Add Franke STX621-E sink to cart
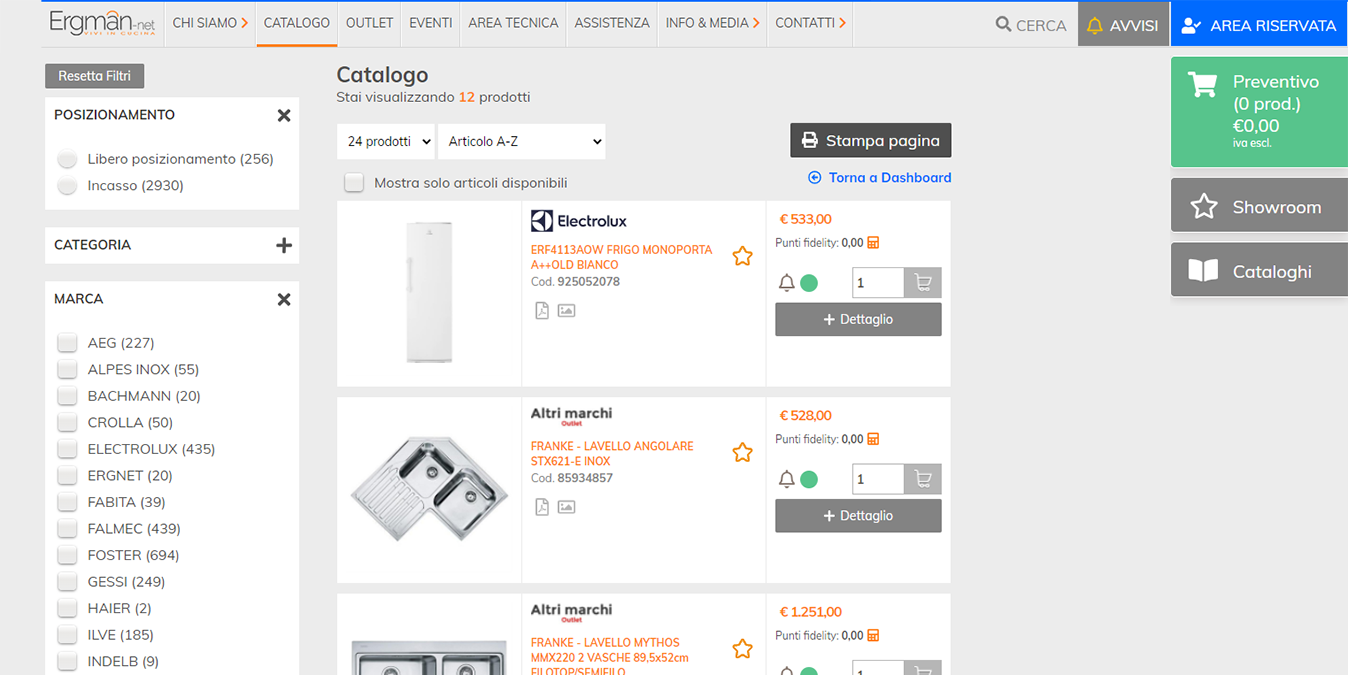This screenshot has height=675, width=1348. [922, 479]
